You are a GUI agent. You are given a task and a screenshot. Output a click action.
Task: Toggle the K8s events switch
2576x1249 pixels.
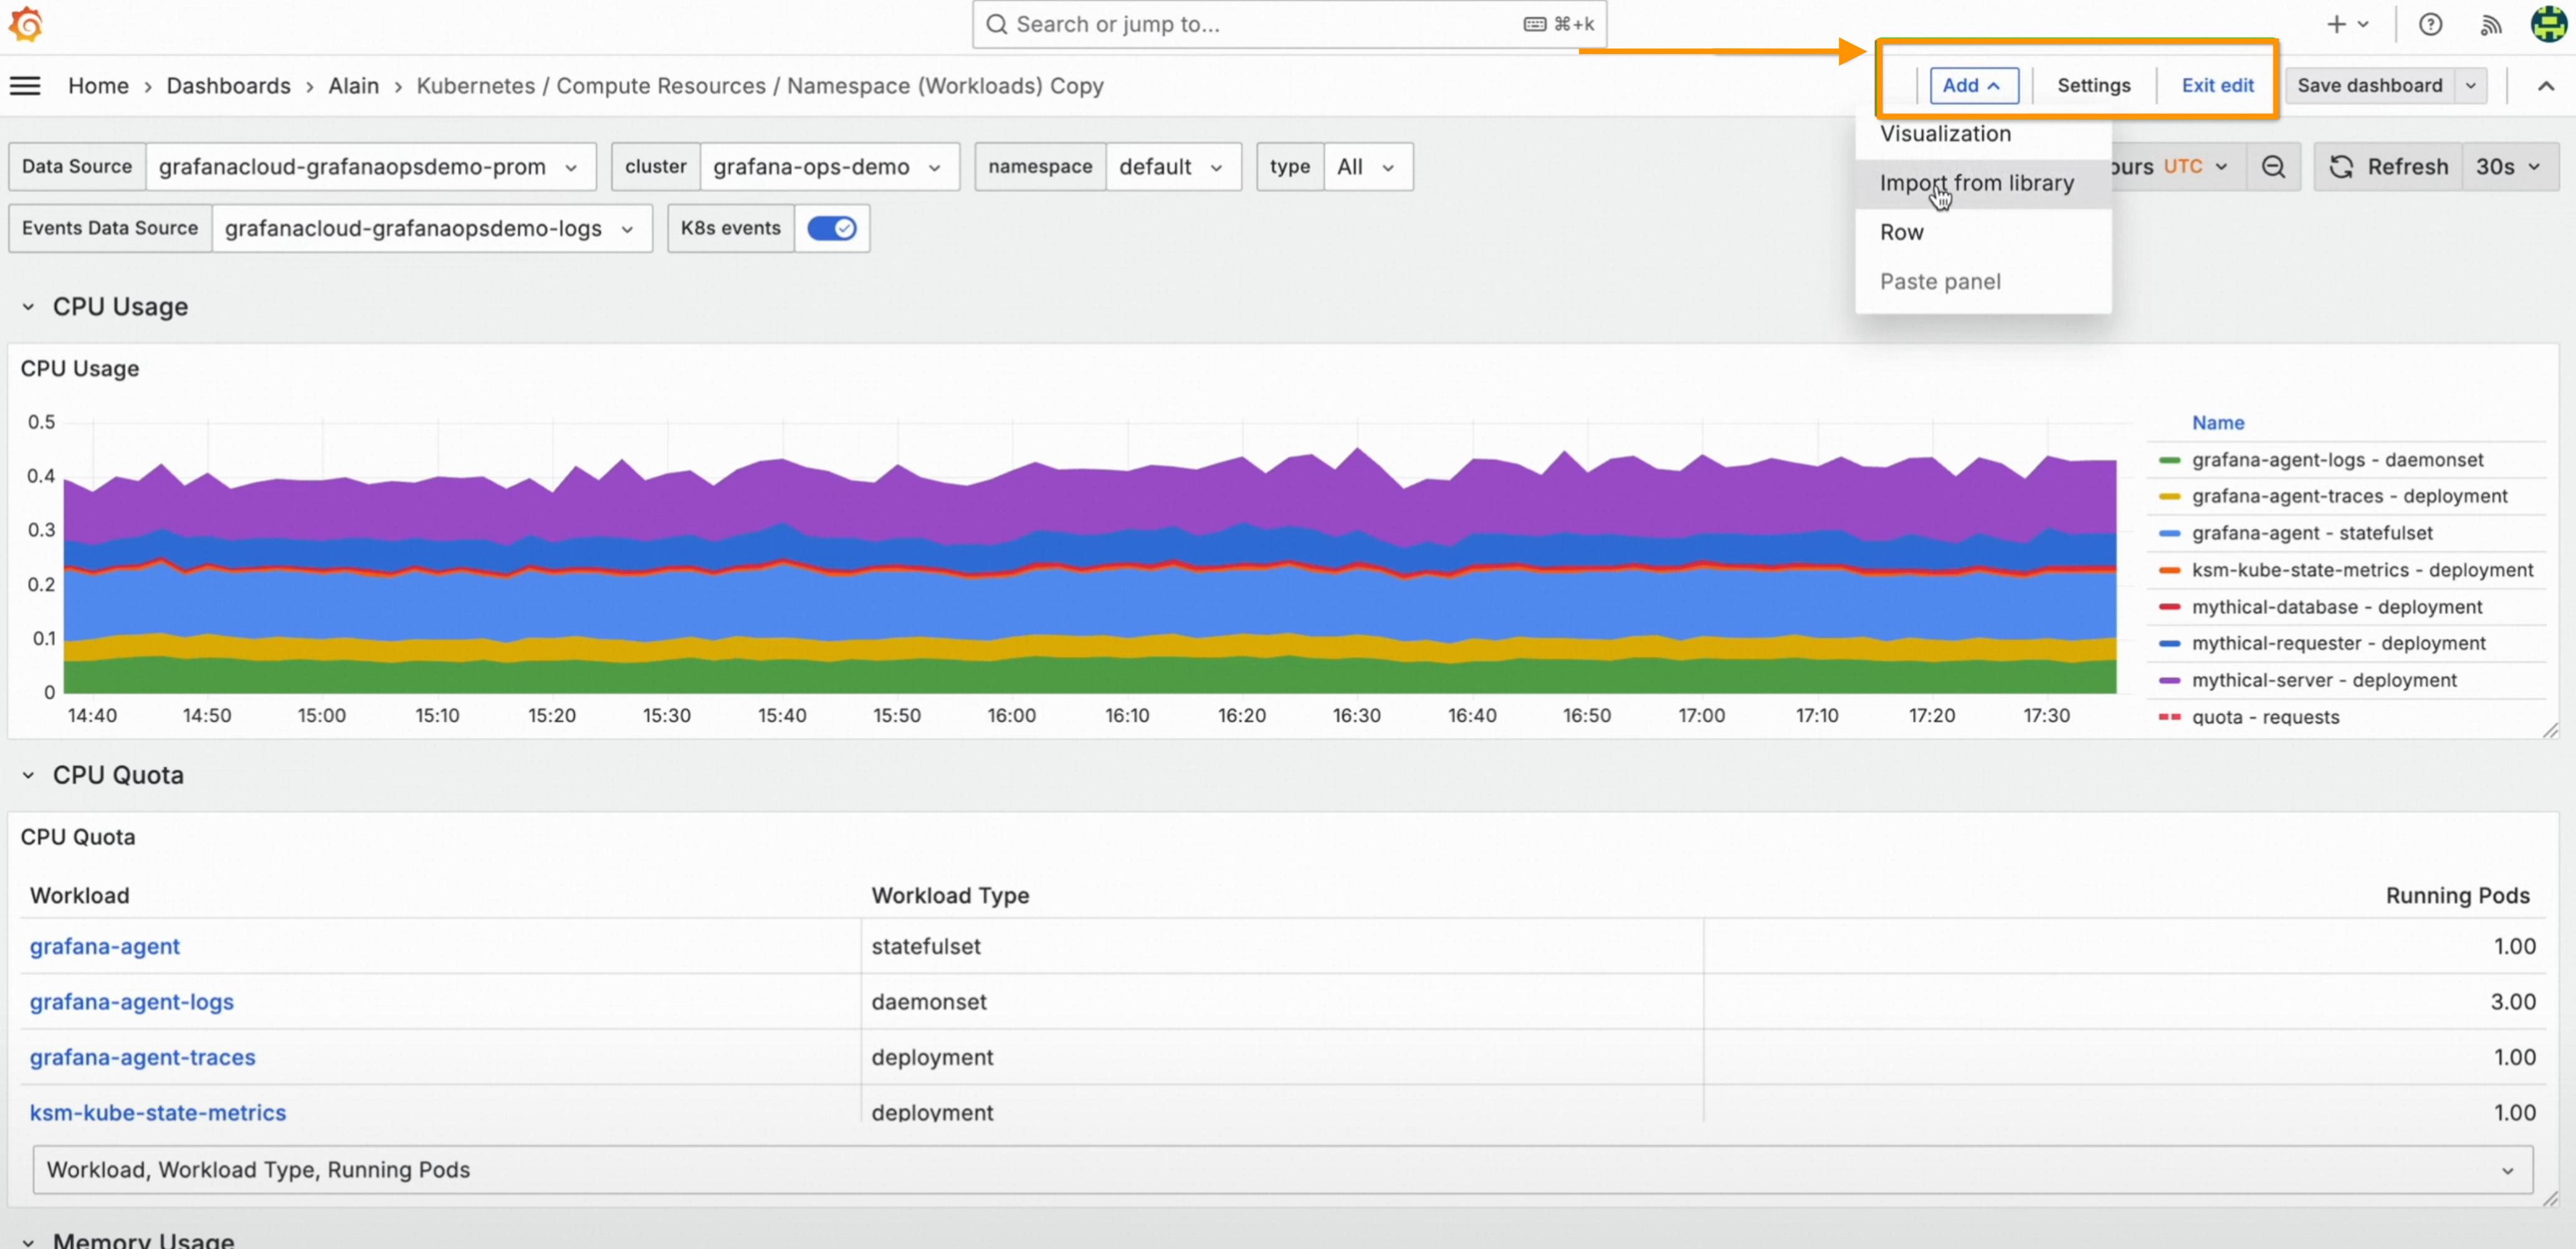pyautogui.click(x=831, y=228)
